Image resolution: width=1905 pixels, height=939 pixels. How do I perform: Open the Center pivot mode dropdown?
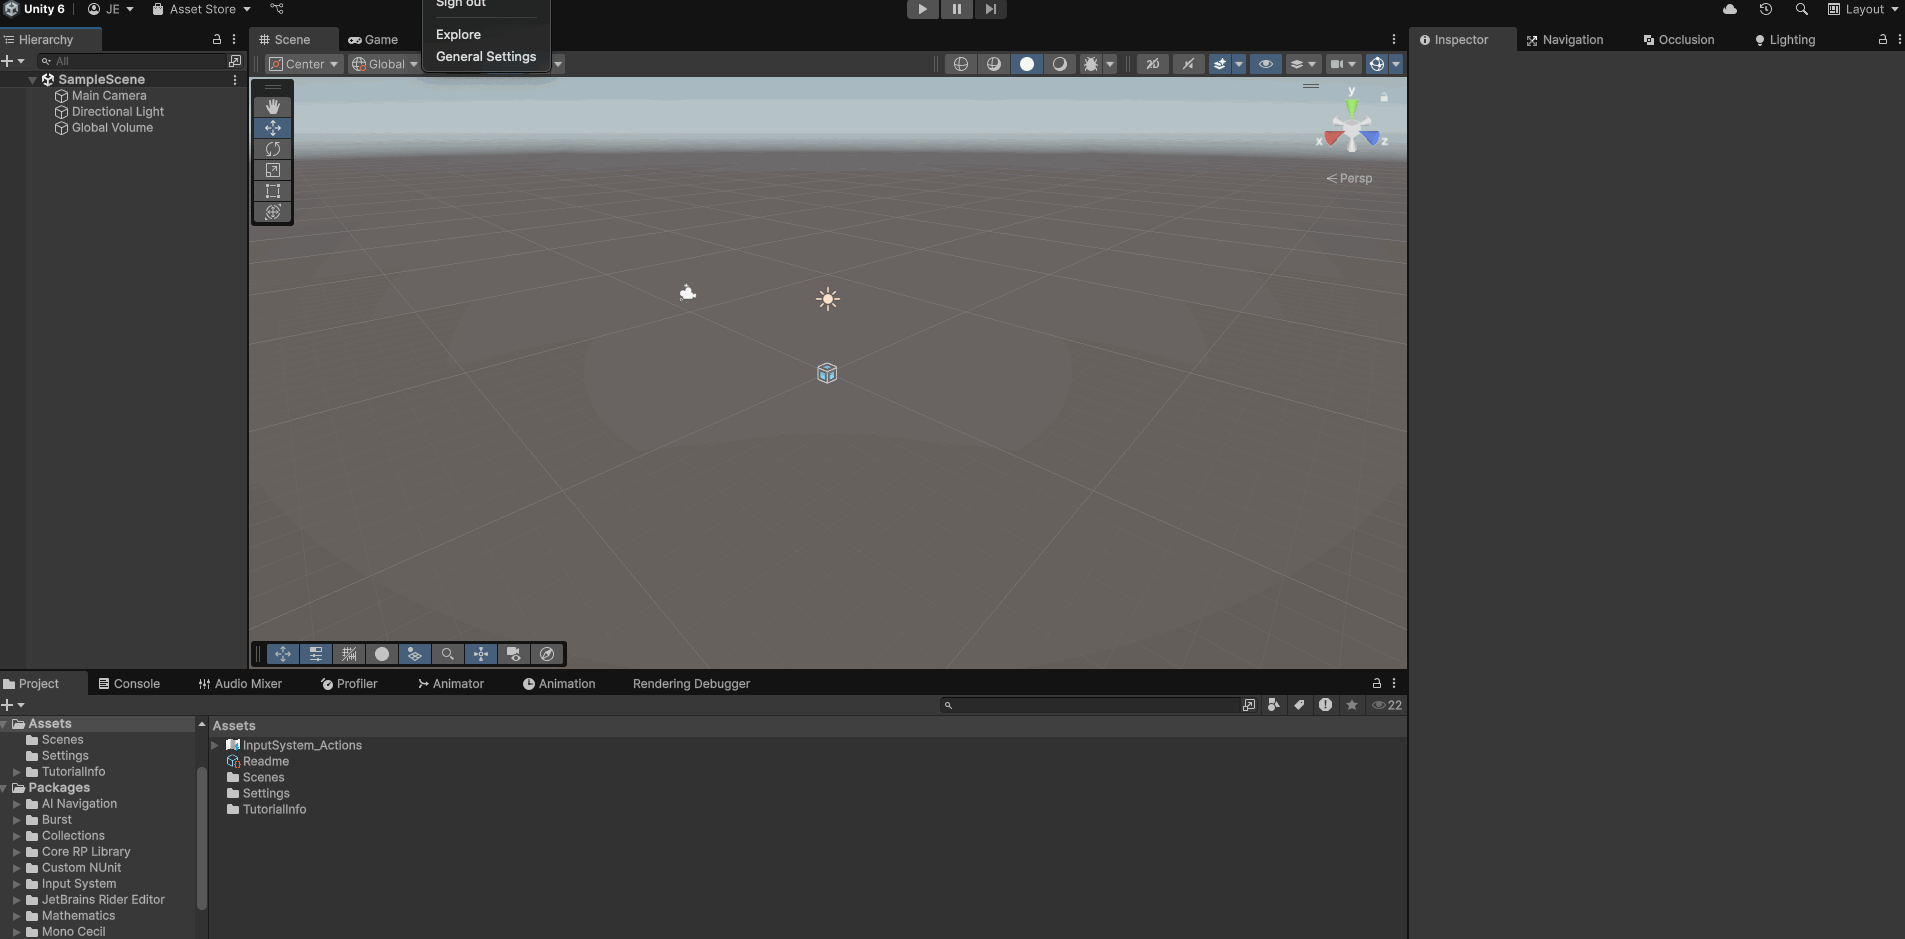(304, 64)
